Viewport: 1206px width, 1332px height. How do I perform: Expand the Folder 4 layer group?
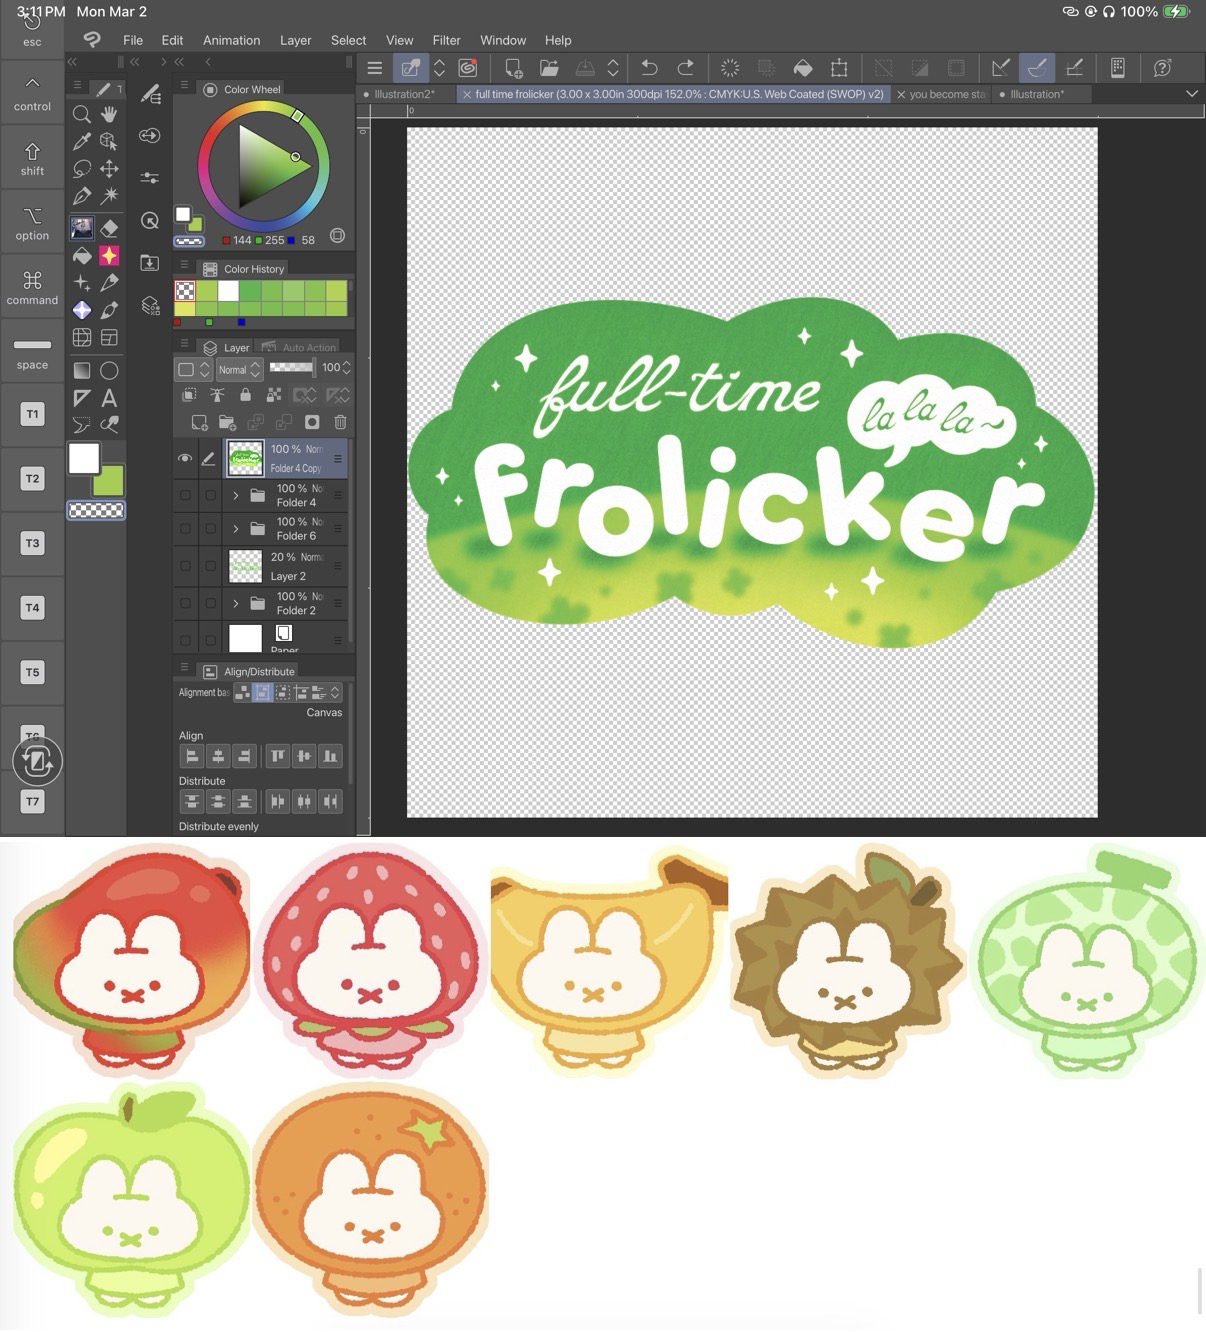click(236, 495)
